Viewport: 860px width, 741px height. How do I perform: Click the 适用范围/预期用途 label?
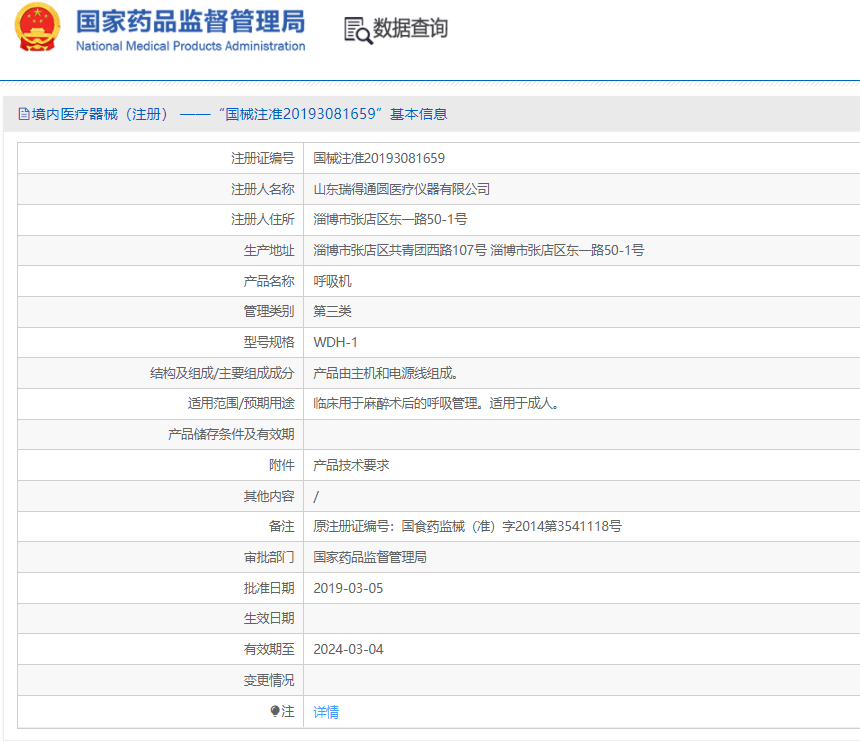coord(241,403)
